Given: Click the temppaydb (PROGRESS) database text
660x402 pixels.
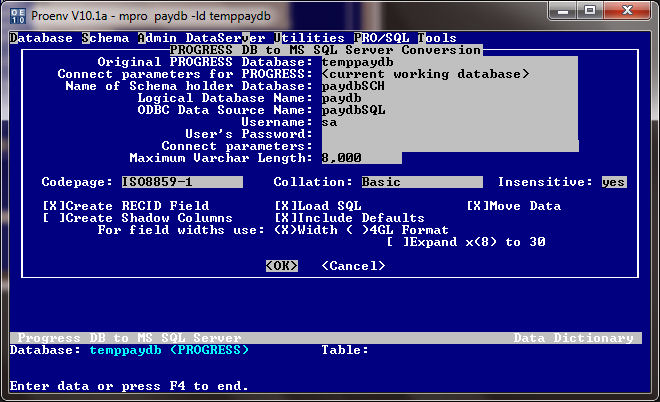Looking at the screenshot, I should [x=169, y=350].
